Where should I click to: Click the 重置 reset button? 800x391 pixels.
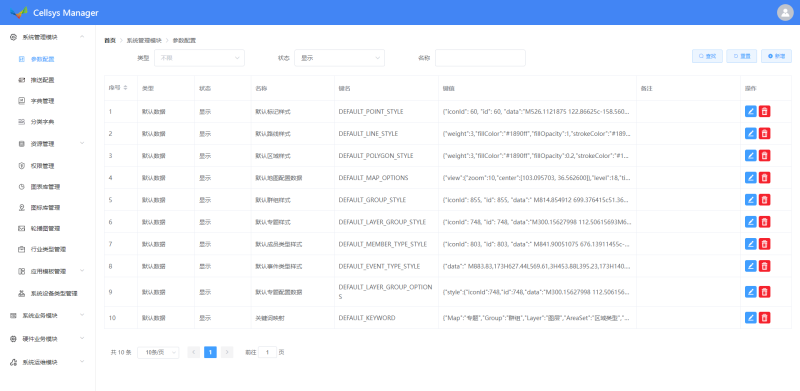pyautogui.click(x=742, y=56)
